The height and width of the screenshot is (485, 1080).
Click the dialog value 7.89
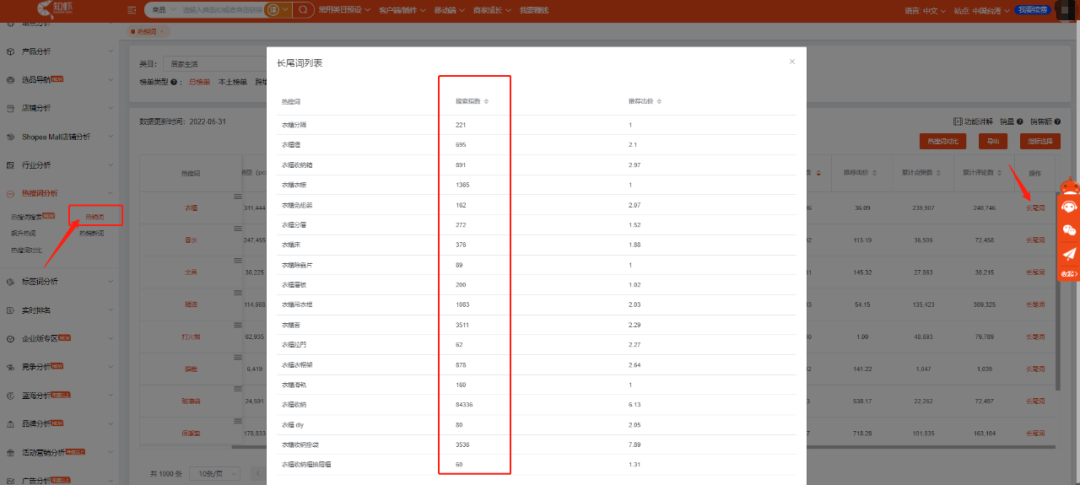click(x=634, y=444)
